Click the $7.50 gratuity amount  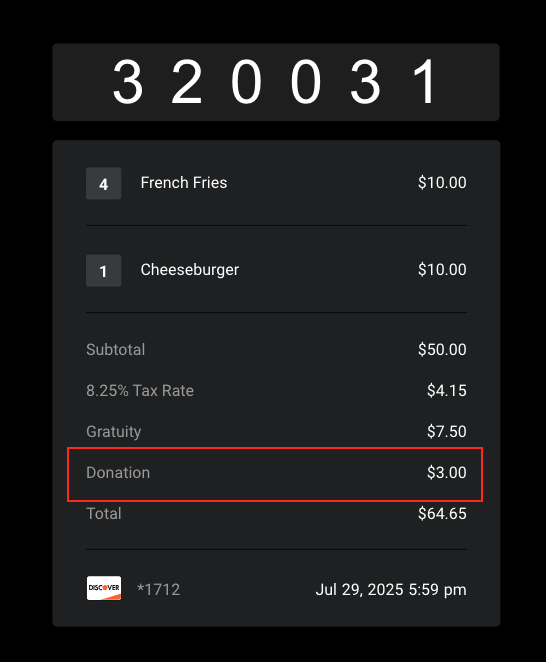coord(447,431)
